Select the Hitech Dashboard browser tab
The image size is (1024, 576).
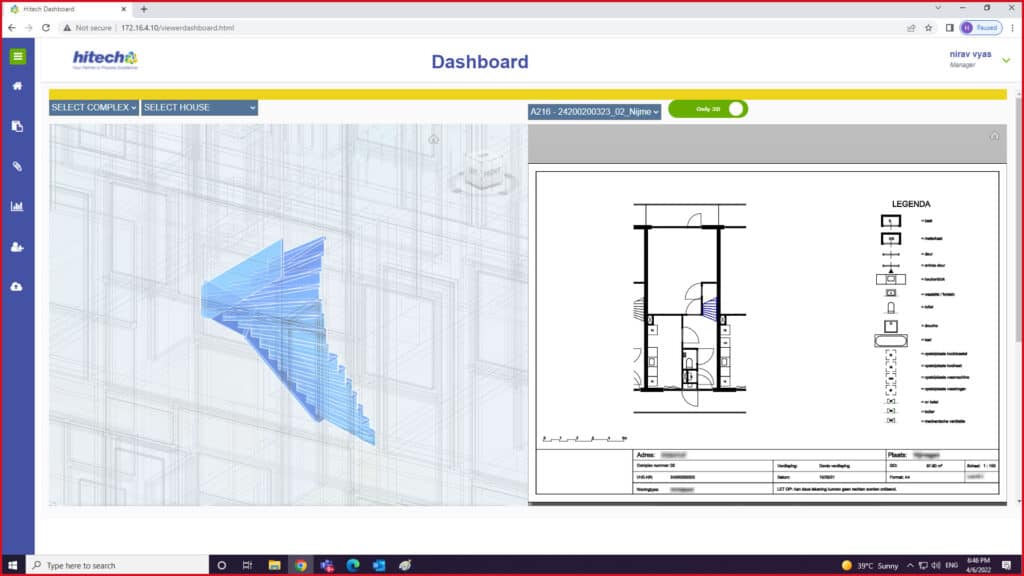coord(62,9)
